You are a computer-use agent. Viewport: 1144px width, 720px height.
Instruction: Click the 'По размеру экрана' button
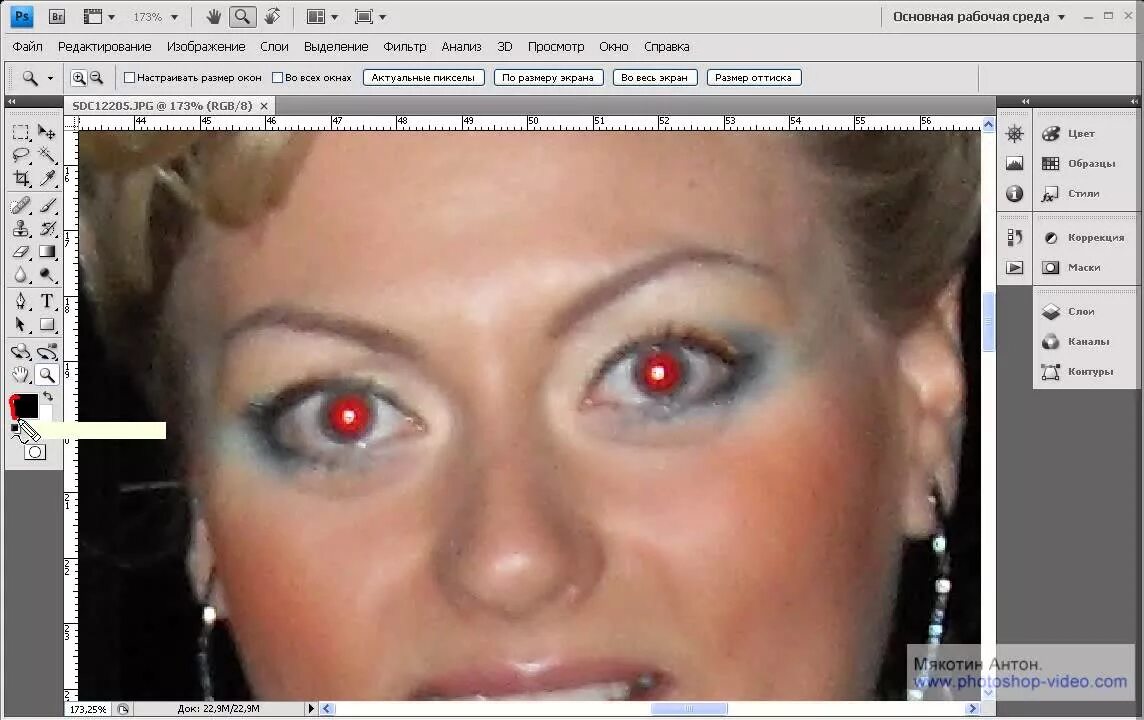tap(548, 77)
